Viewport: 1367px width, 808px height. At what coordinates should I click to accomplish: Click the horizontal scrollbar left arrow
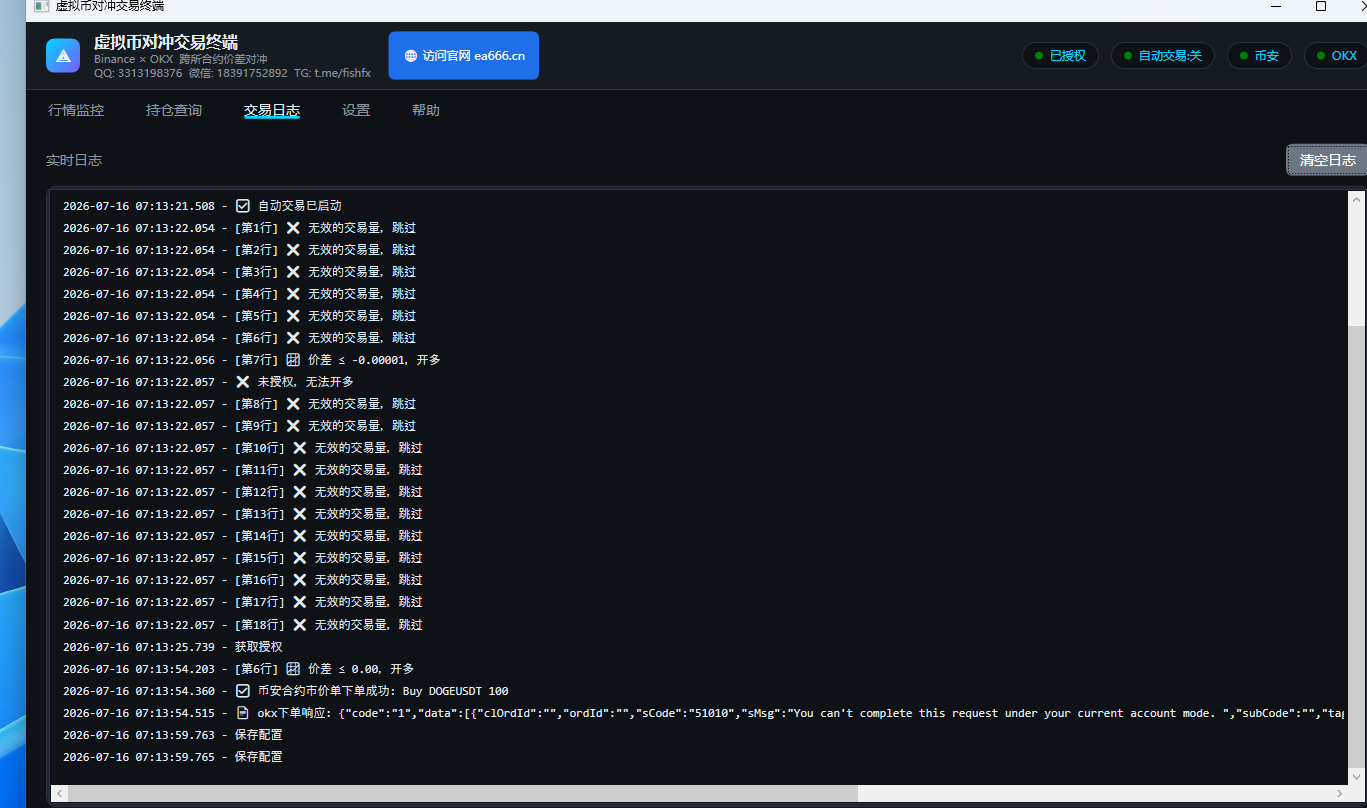(60, 793)
